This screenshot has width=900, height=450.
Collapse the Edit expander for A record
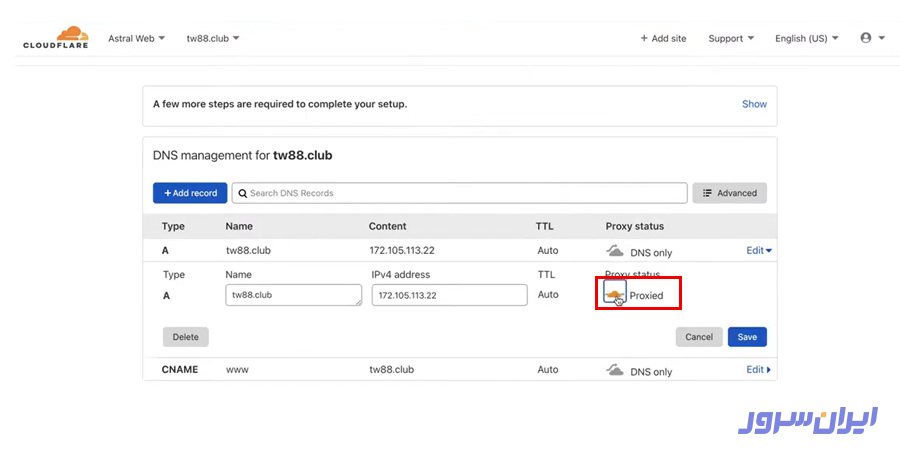(x=759, y=251)
